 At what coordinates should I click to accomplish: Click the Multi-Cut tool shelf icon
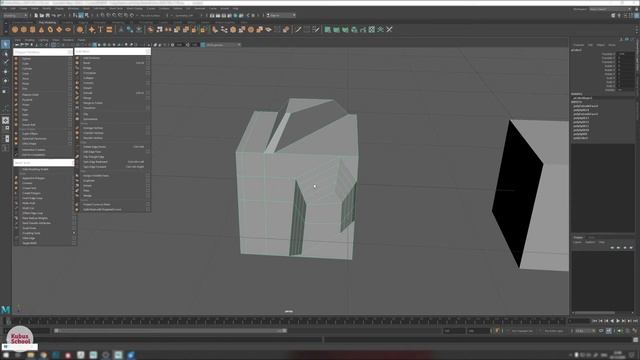(298, 29)
